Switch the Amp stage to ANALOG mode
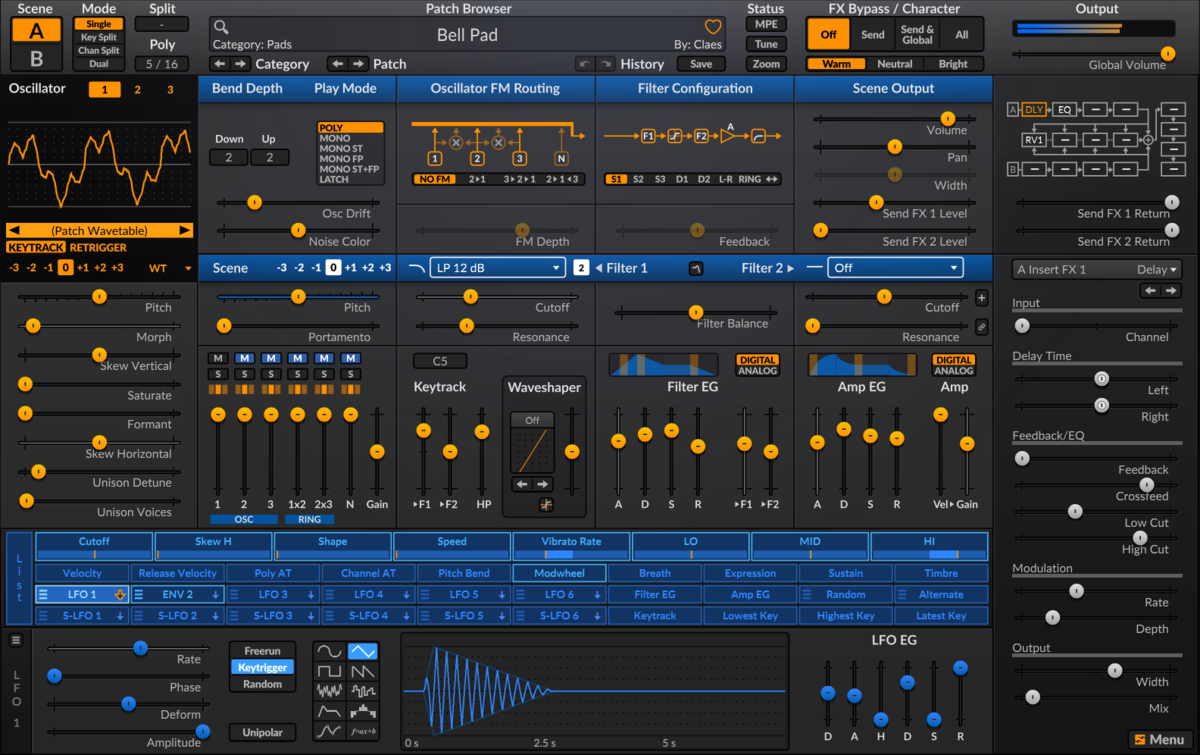This screenshot has height=755, width=1200. [953, 372]
